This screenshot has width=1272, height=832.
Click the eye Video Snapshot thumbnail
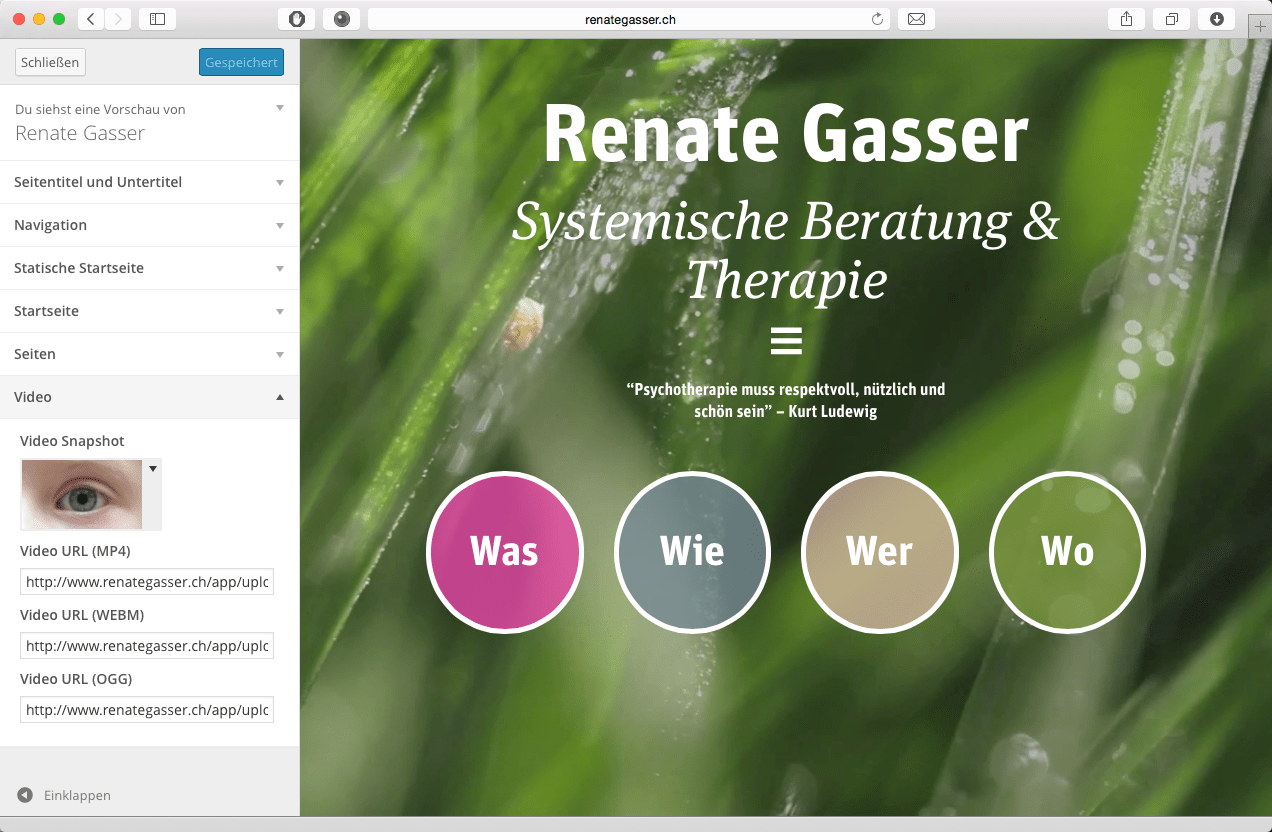click(x=81, y=494)
